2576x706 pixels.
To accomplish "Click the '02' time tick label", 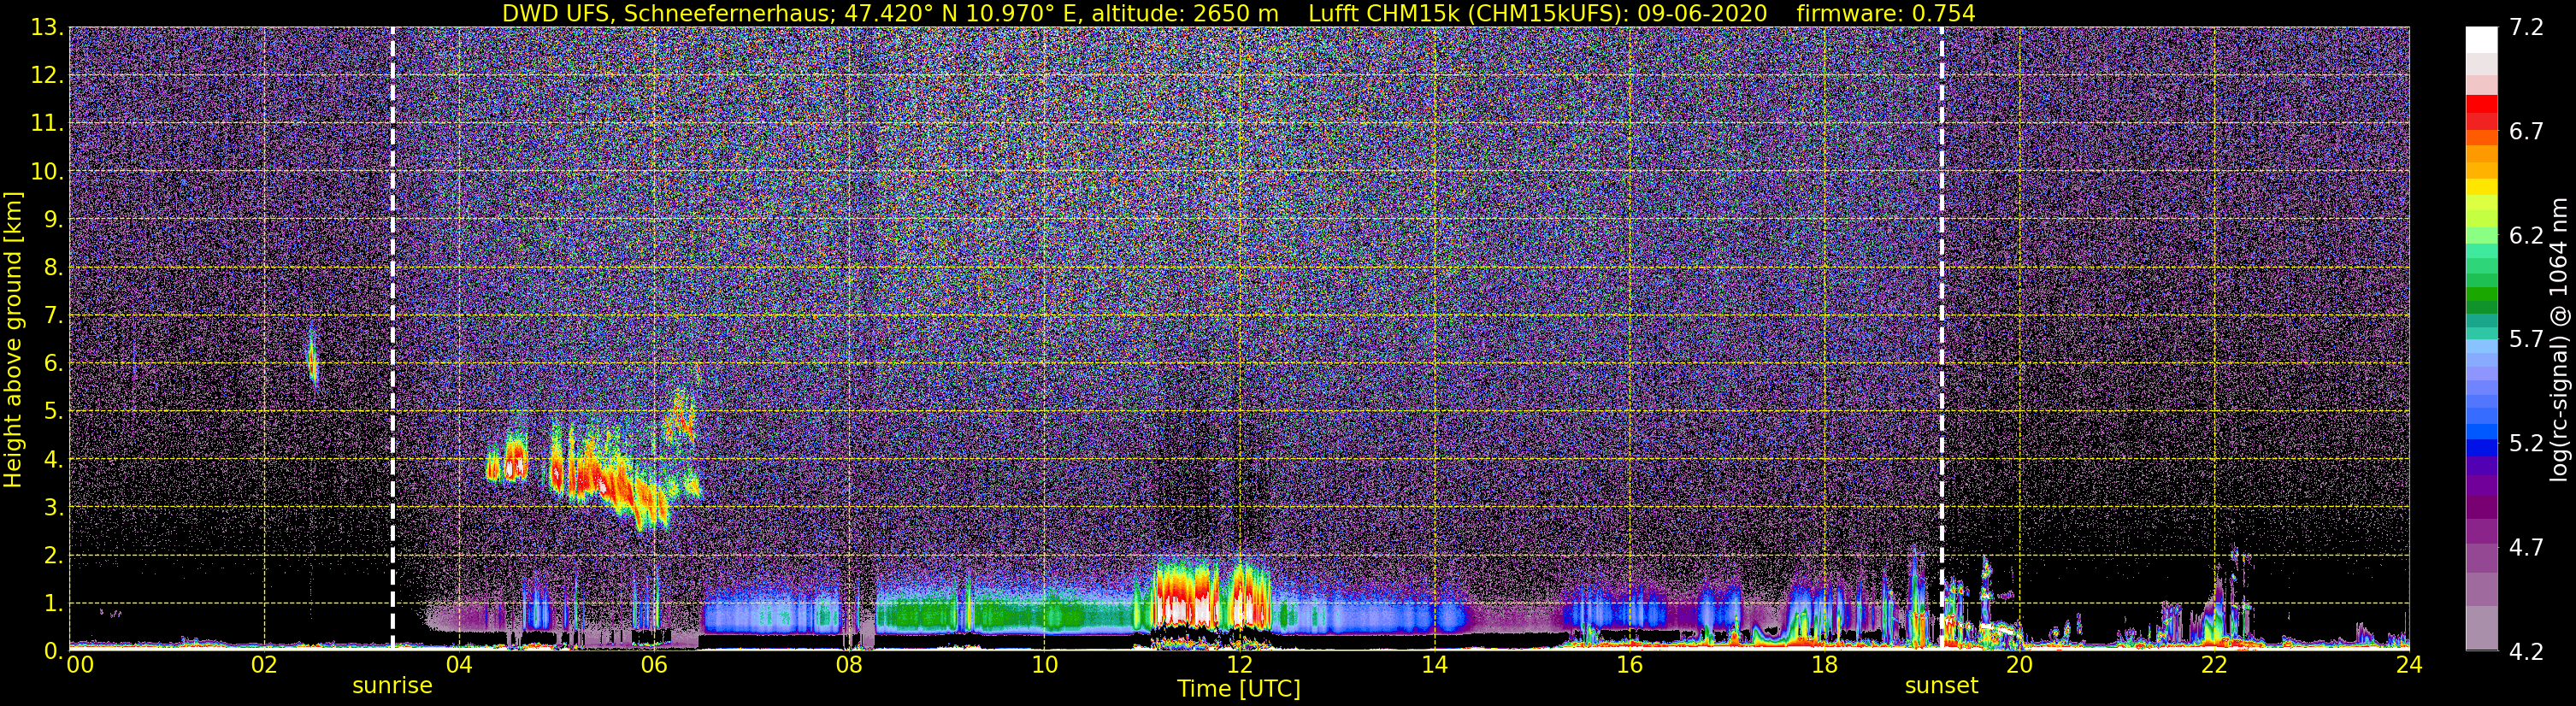I will [264, 666].
